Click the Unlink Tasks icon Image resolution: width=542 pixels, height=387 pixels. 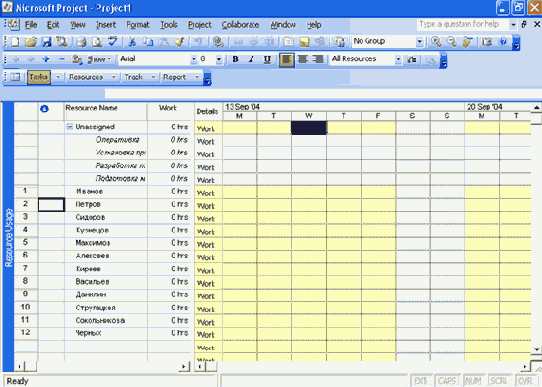tap(254, 42)
